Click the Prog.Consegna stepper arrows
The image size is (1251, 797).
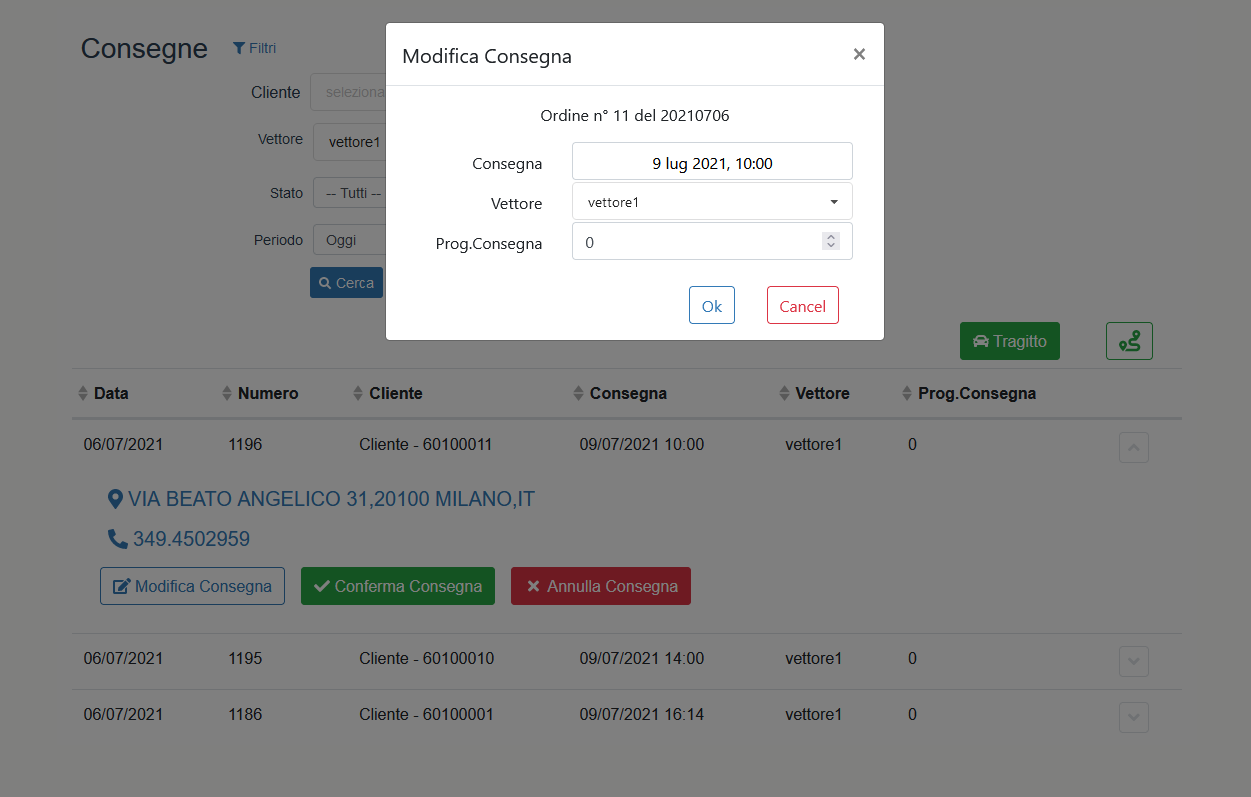click(830, 241)
